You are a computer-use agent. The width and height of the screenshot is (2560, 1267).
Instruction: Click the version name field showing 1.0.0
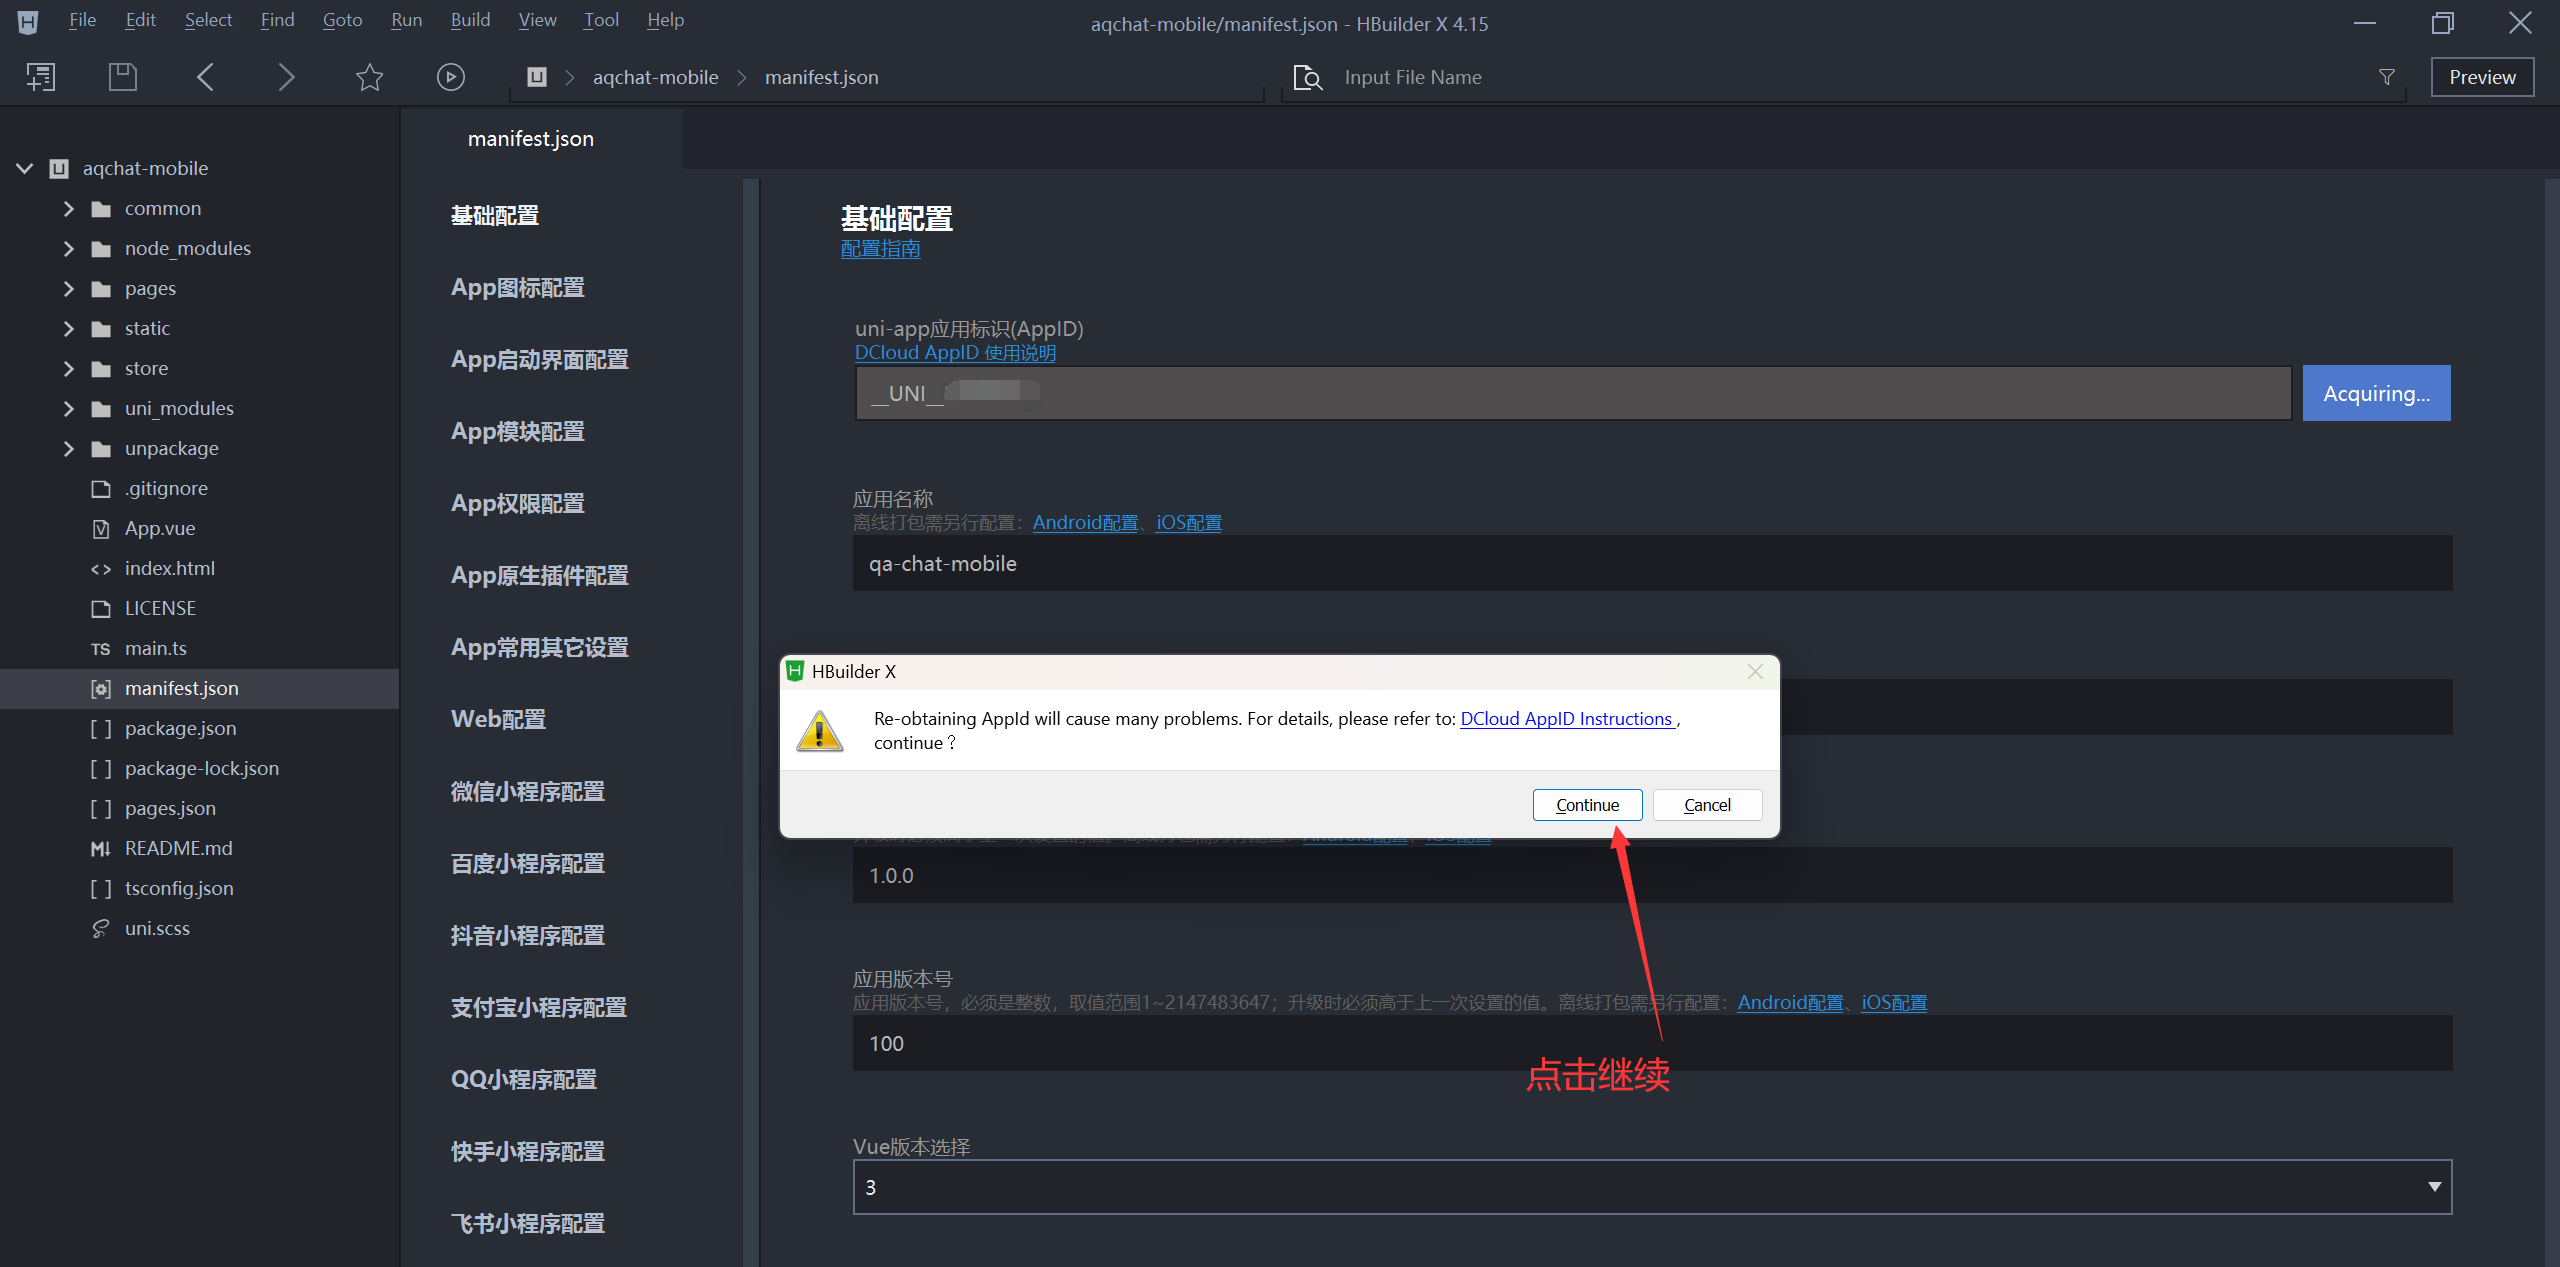1652,875
